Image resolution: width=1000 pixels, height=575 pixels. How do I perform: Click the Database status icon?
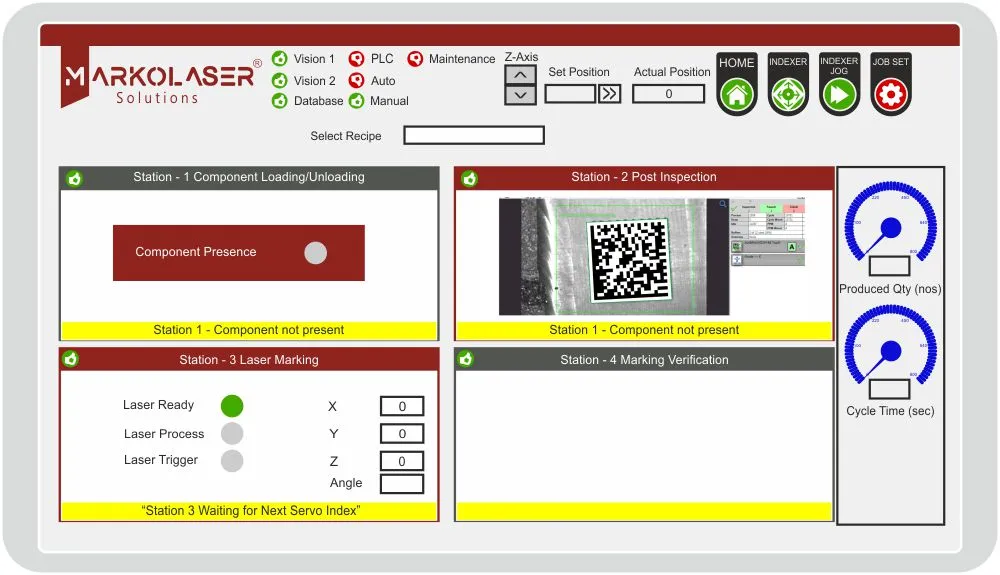[x=280, y=101]
